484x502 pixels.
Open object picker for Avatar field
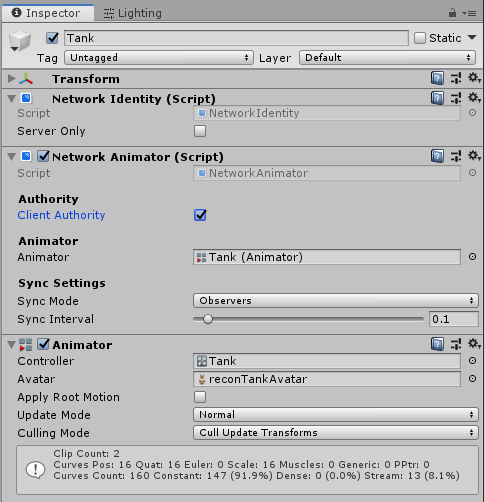[x=472, y=379]
